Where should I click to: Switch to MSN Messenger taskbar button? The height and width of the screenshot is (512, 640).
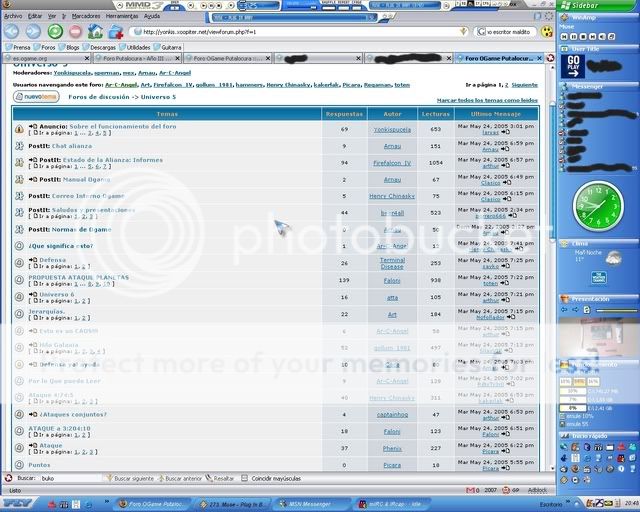312,504
